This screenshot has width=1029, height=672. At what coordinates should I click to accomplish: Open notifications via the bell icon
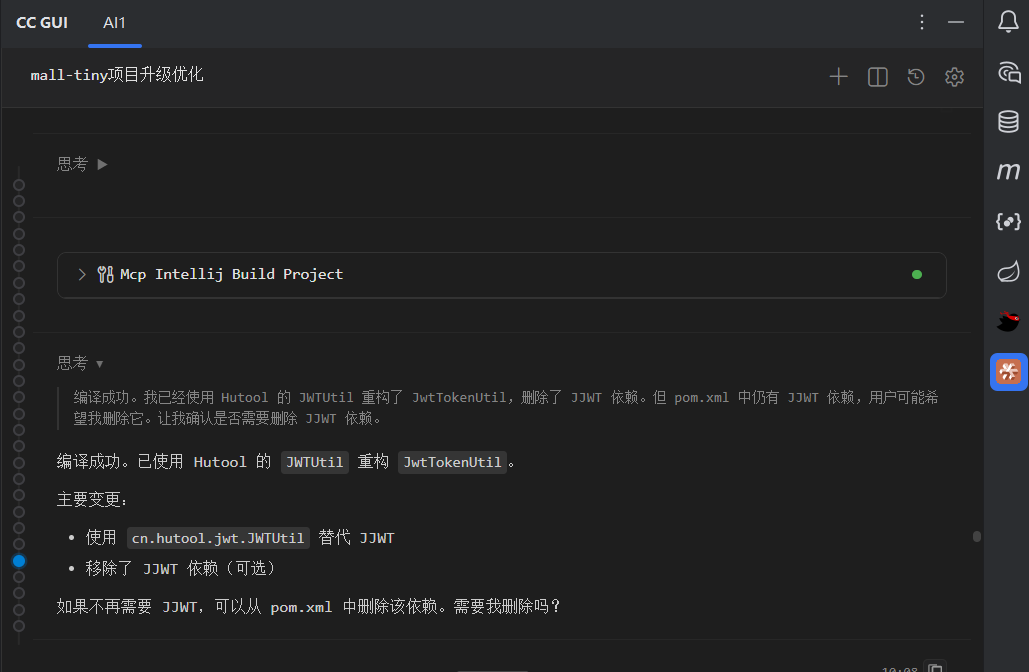1007,21
